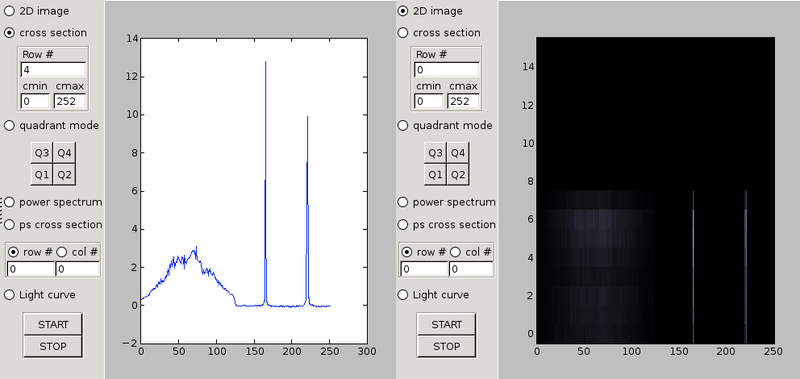Choose ps cross section in right panel
800x379 pixels.
pos(403,224)
